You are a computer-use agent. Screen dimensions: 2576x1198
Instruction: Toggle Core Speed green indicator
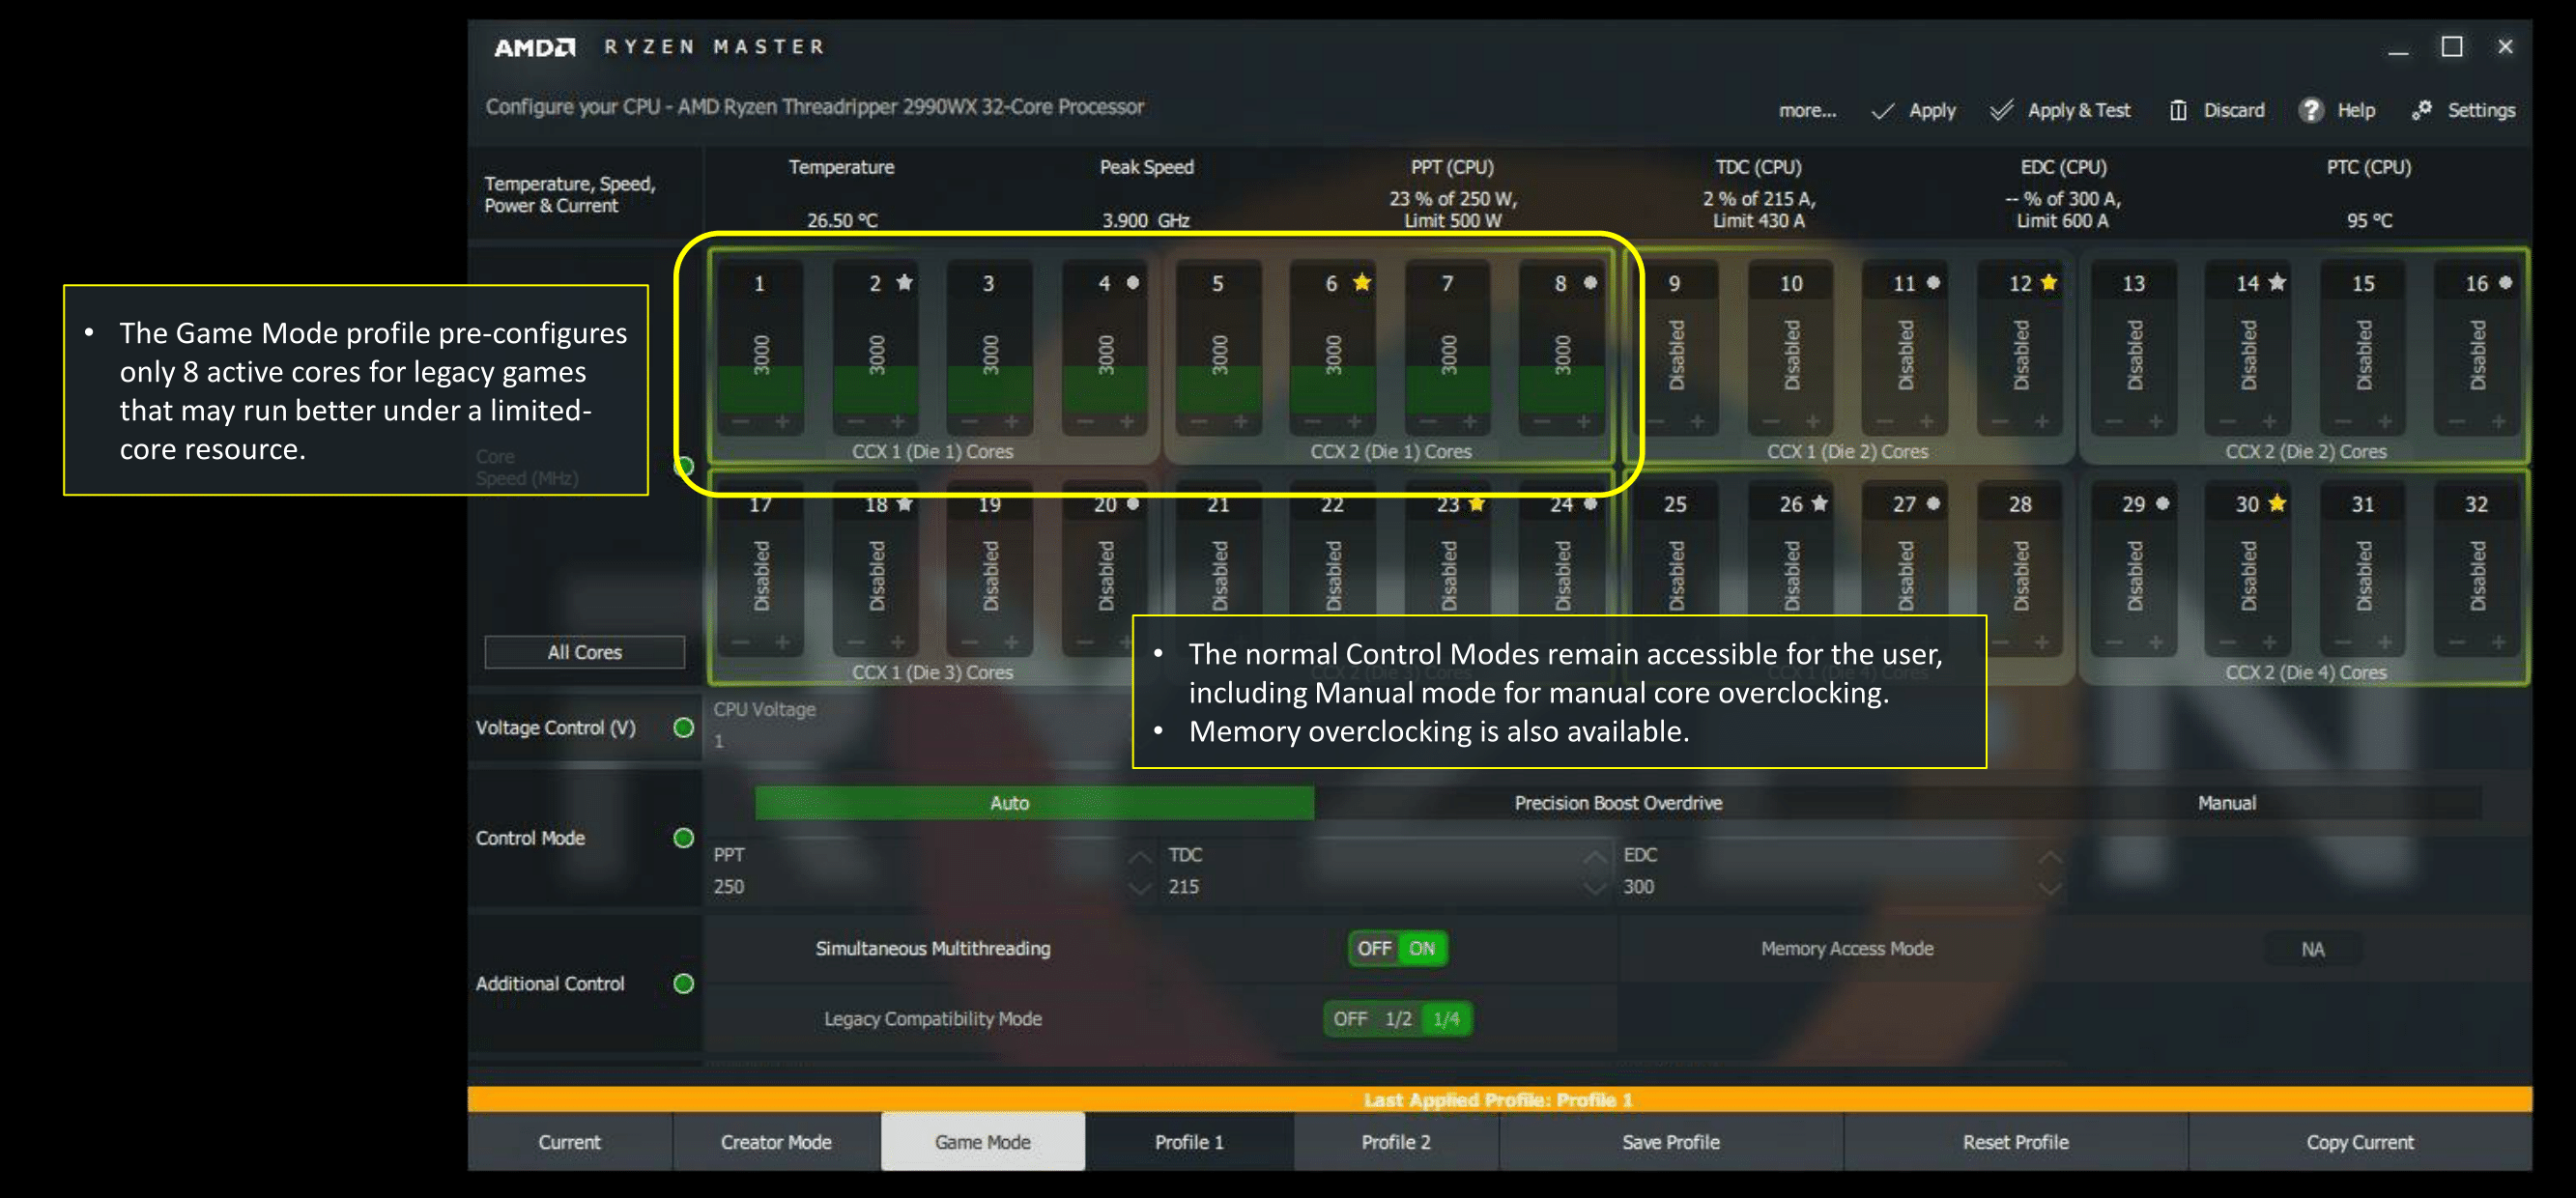684,466
